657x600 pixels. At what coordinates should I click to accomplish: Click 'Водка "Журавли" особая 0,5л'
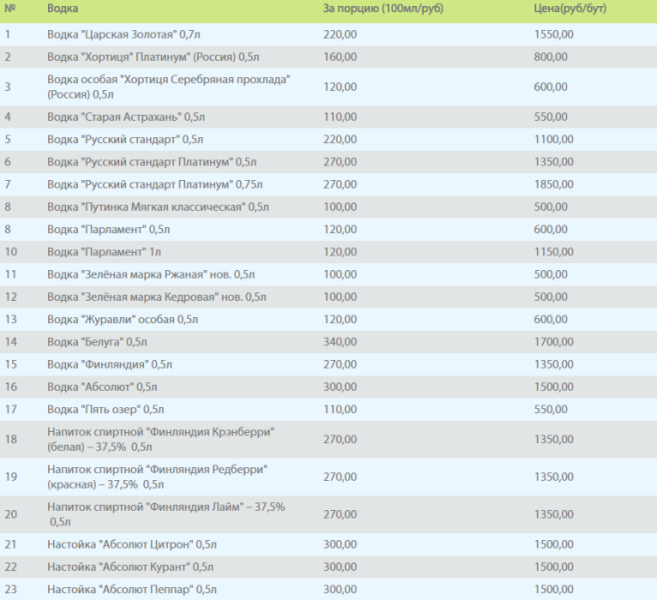122,320
